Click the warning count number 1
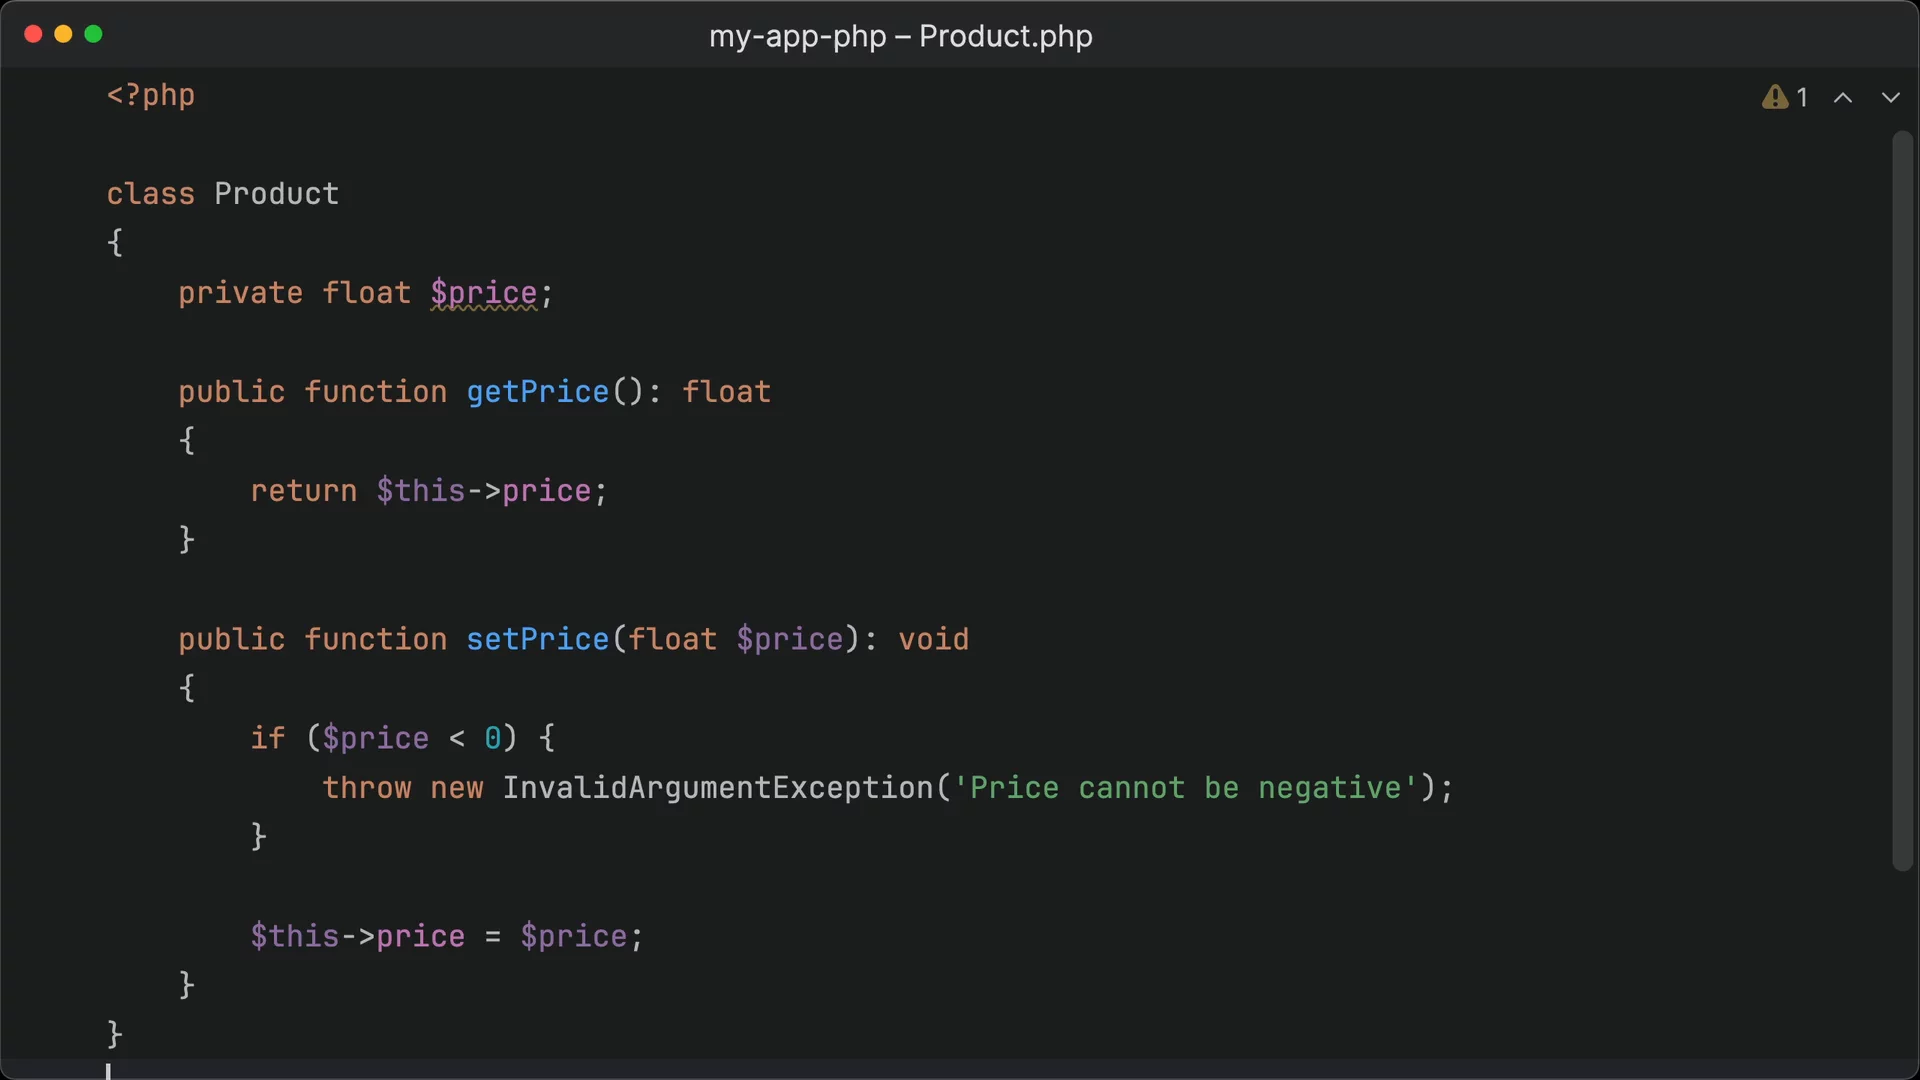 tap(1802, 98)
